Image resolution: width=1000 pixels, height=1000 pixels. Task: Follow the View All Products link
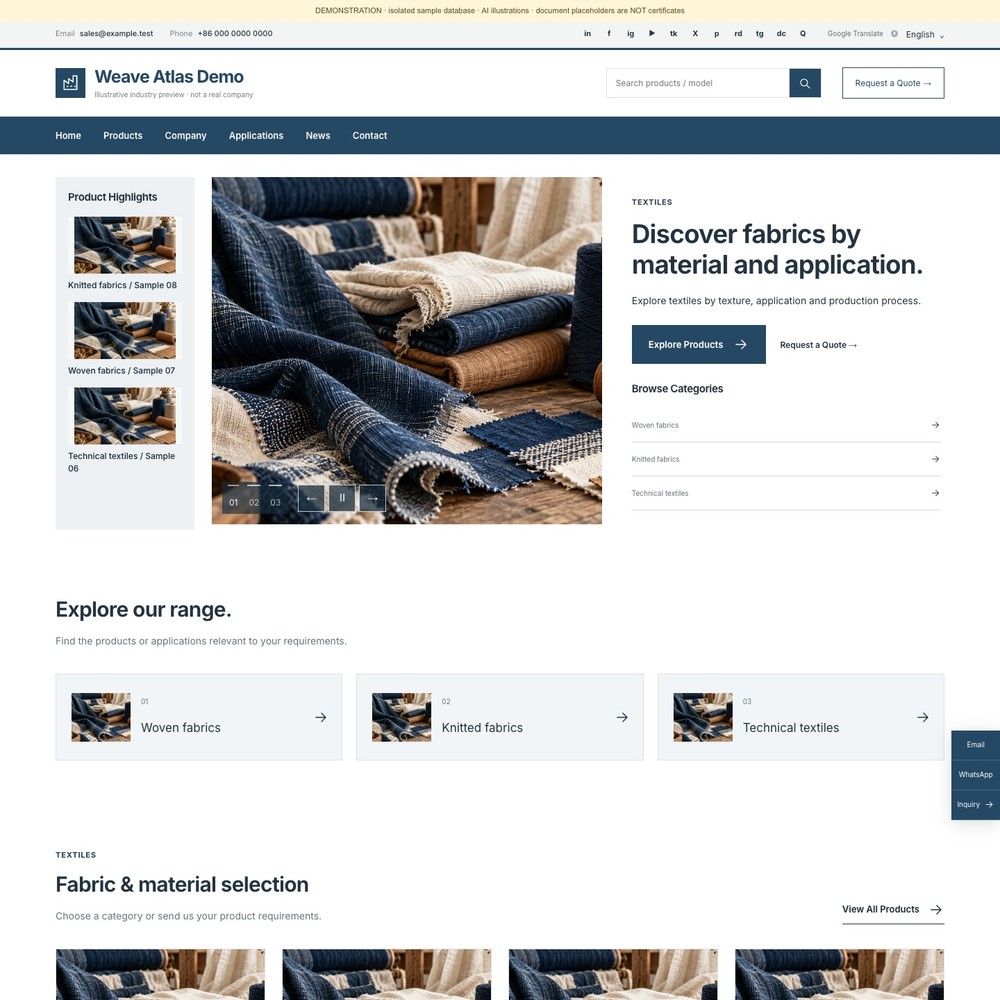click(x=892, y=910)
